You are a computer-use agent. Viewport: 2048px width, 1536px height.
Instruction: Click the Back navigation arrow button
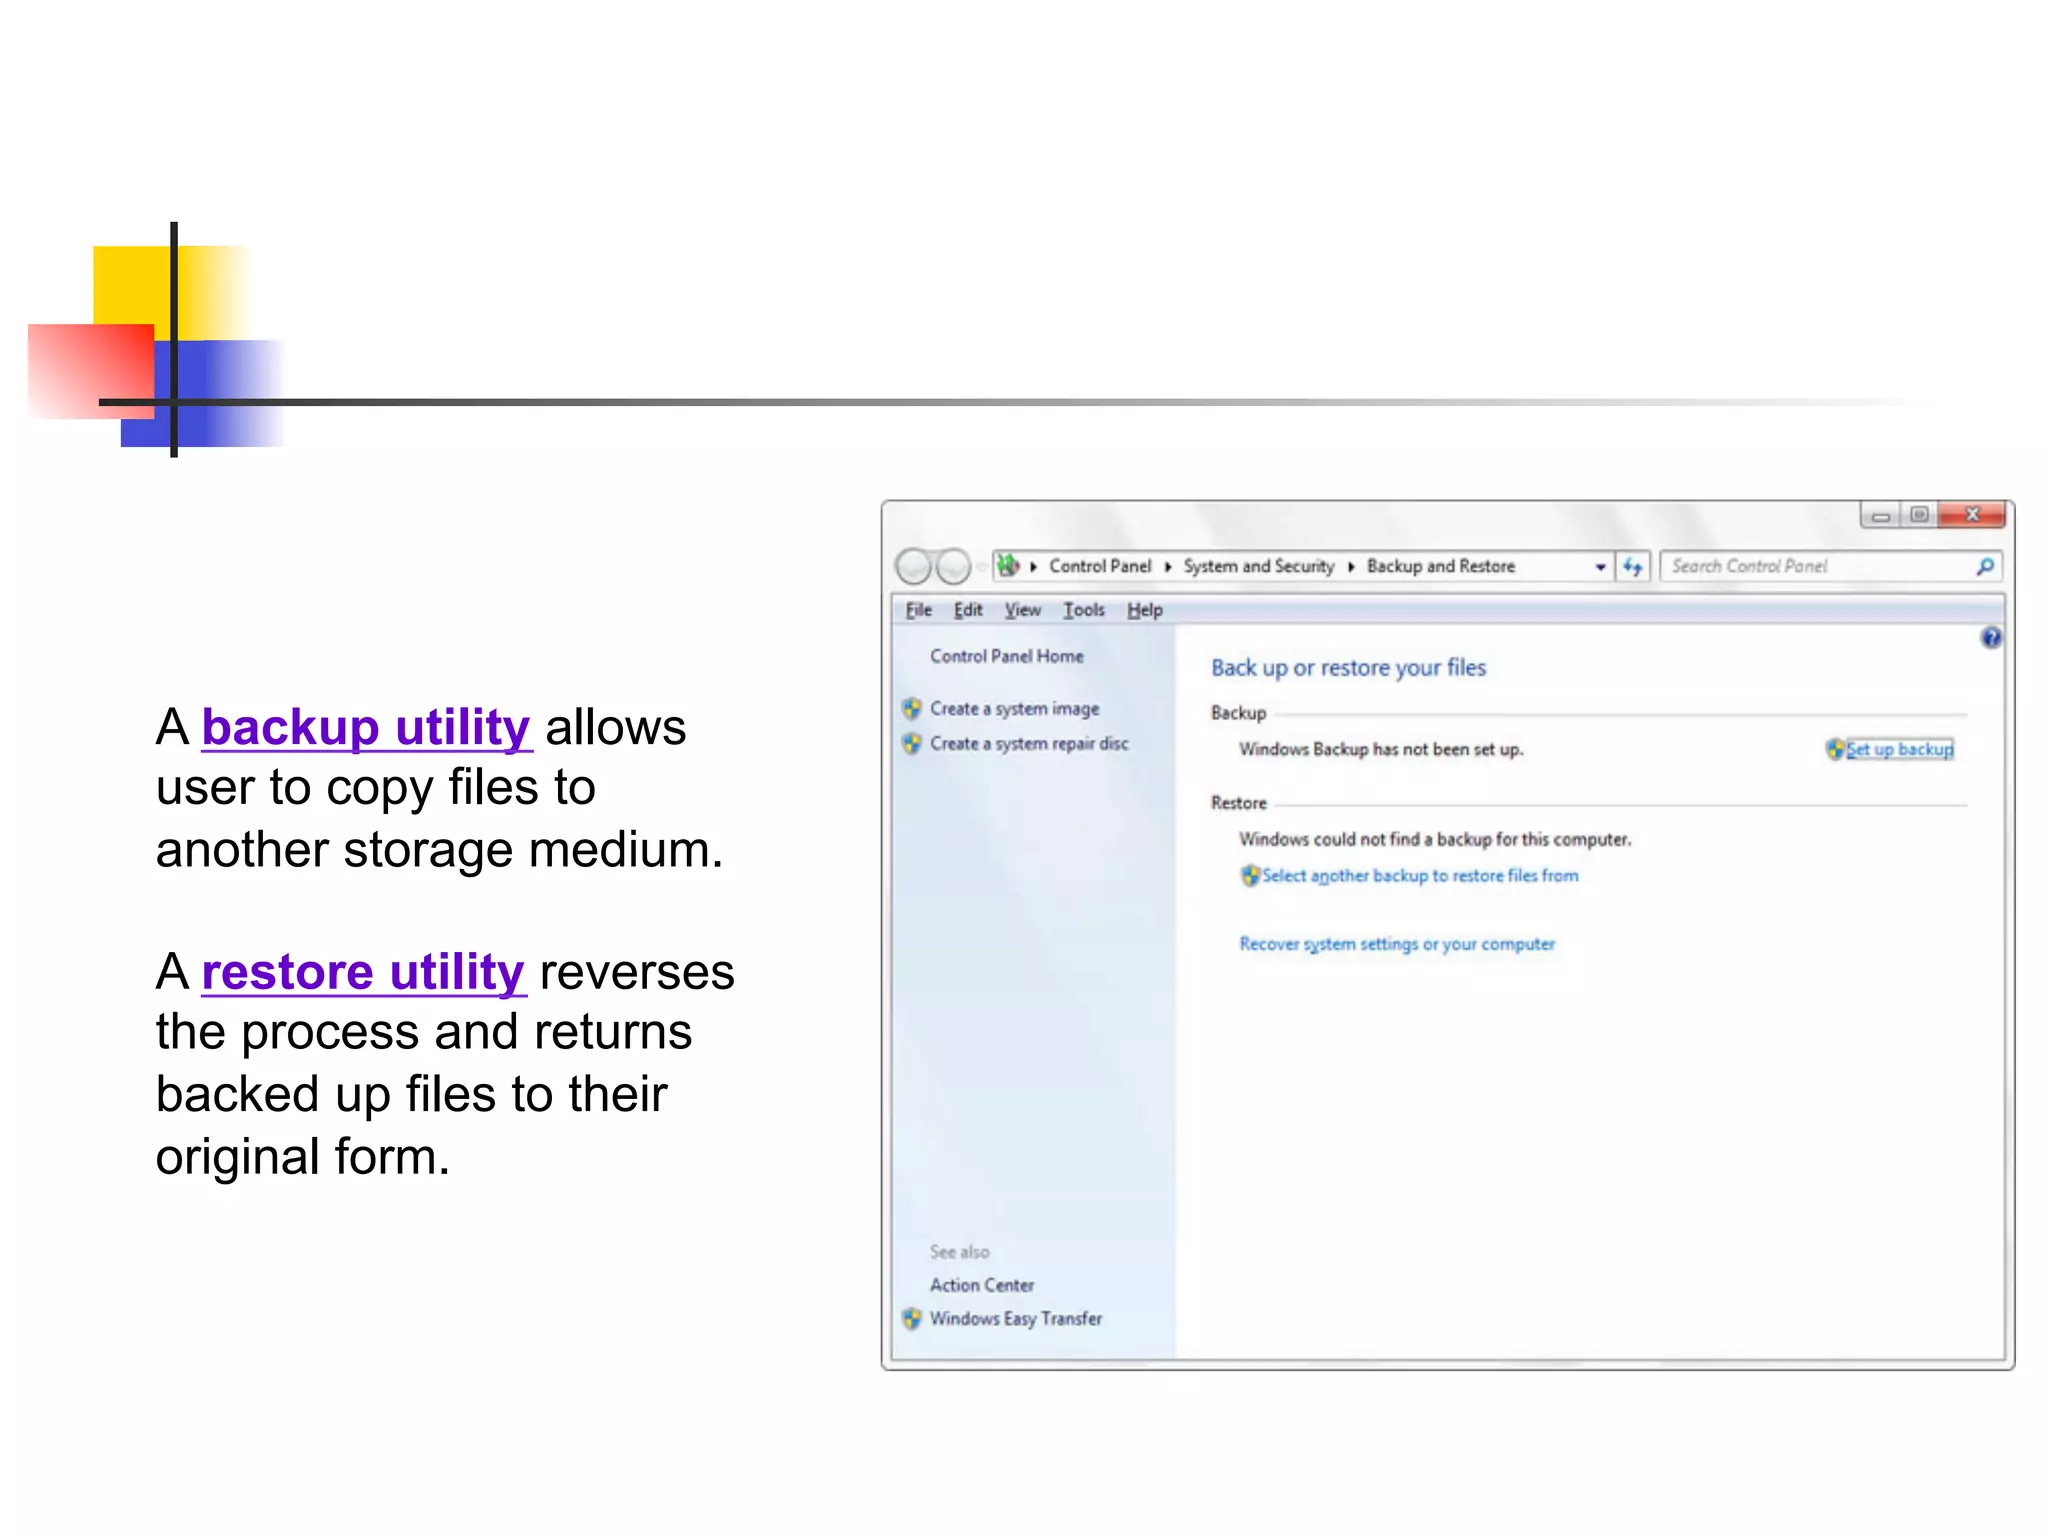[x=913, y=566]
